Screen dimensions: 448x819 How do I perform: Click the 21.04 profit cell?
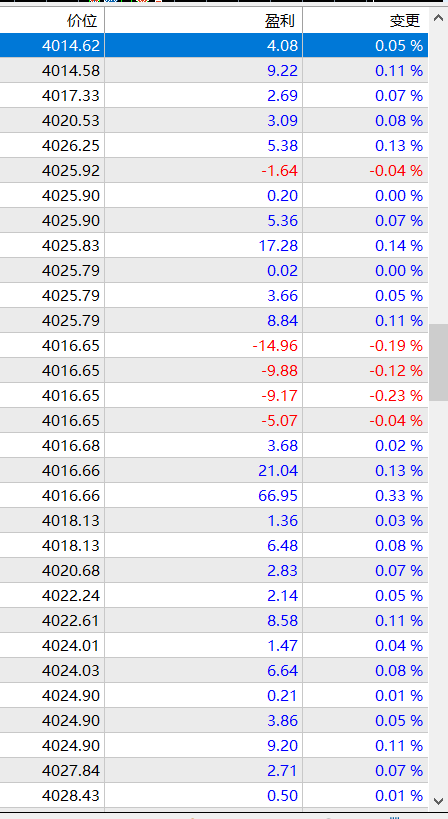pos(204,470)
